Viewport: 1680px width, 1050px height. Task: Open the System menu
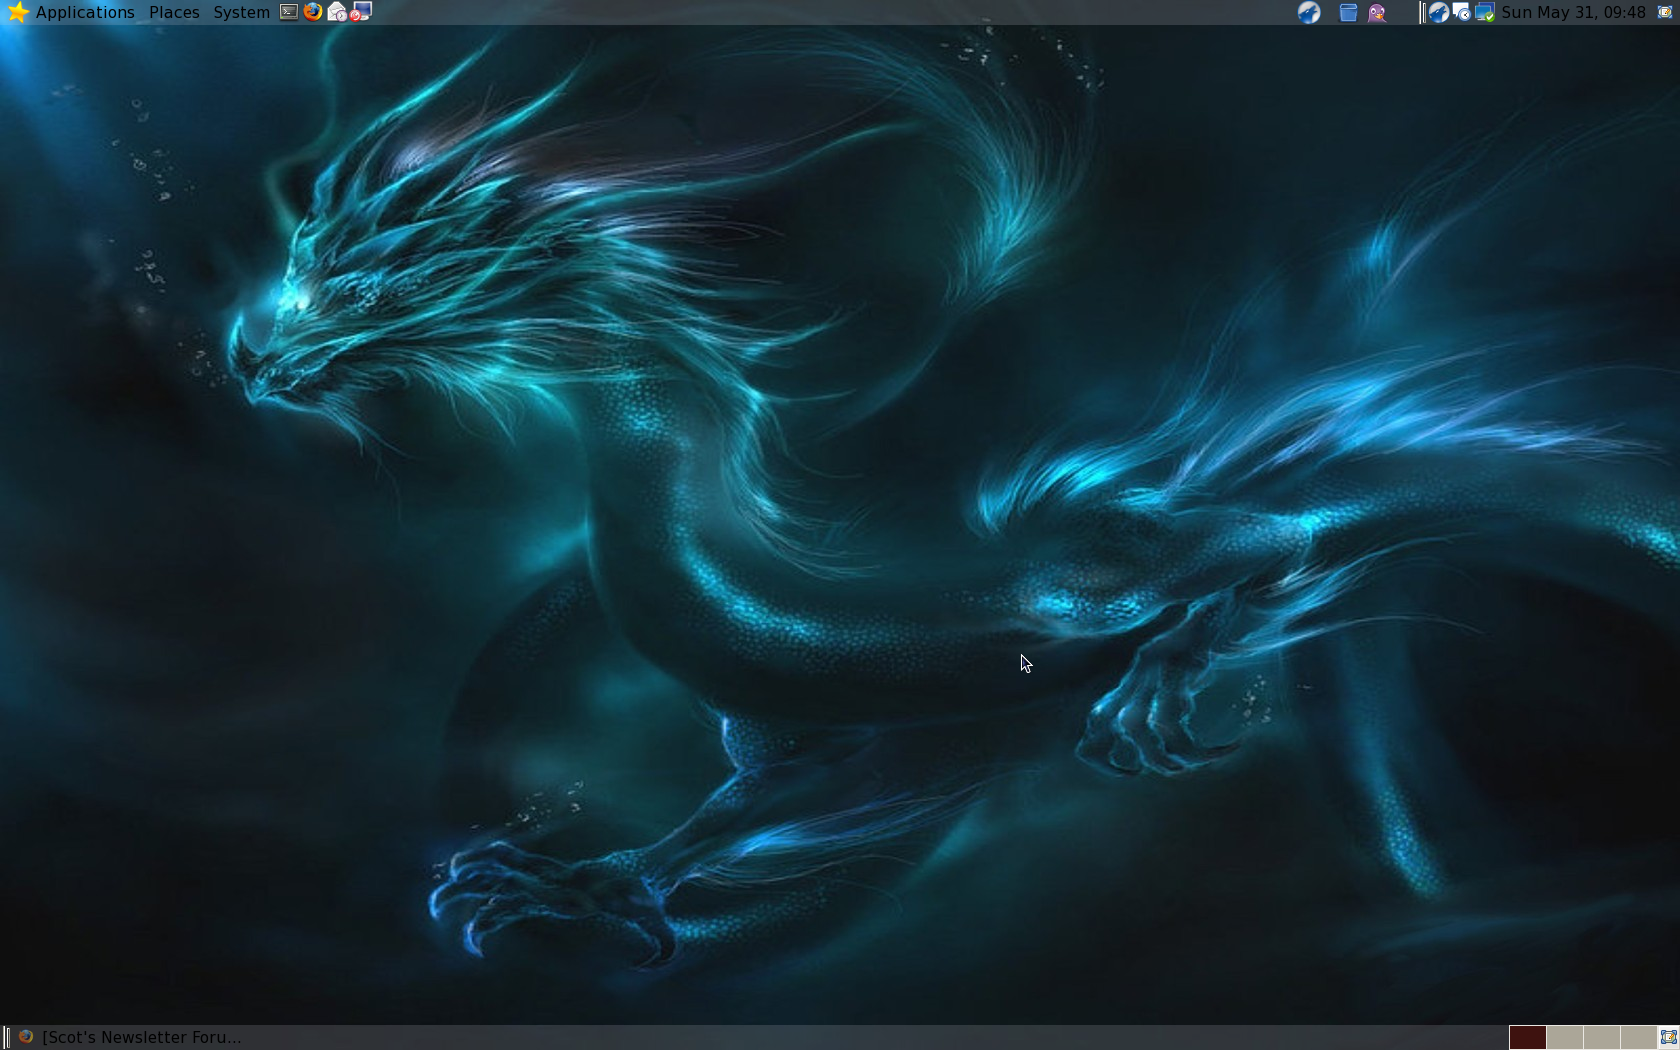pos(241,12)
